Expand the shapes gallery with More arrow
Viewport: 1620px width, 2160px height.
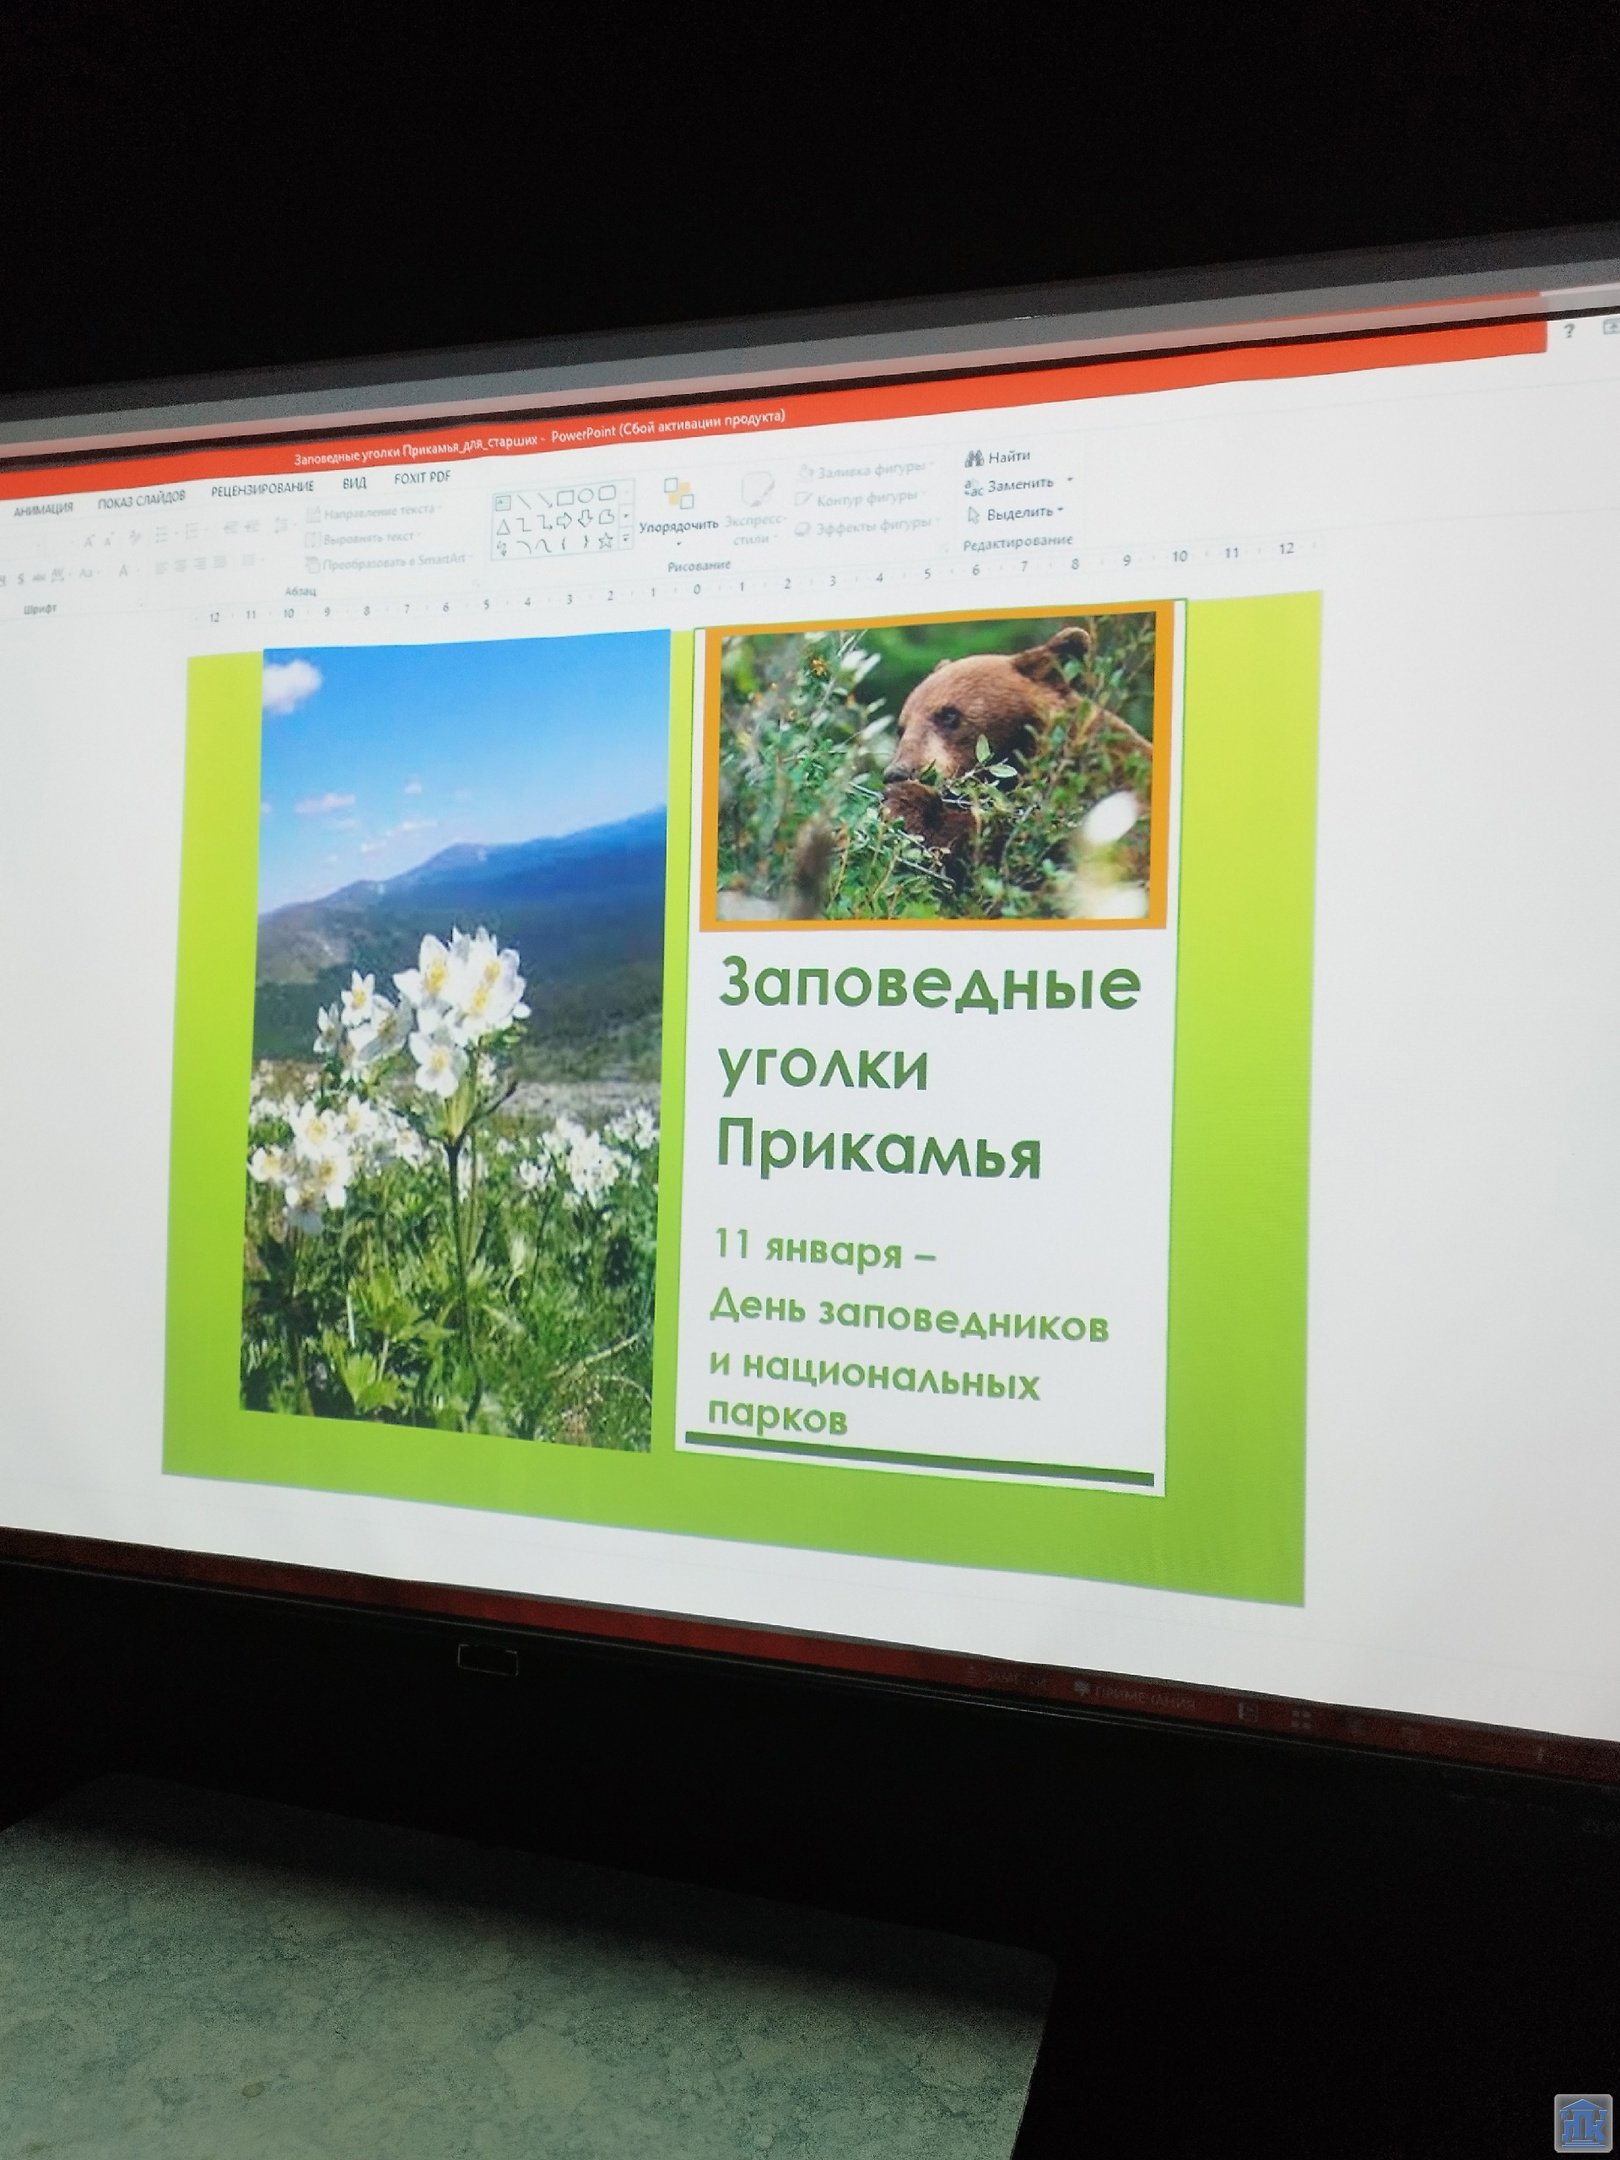pyautogui.click(x=626, y=540)
